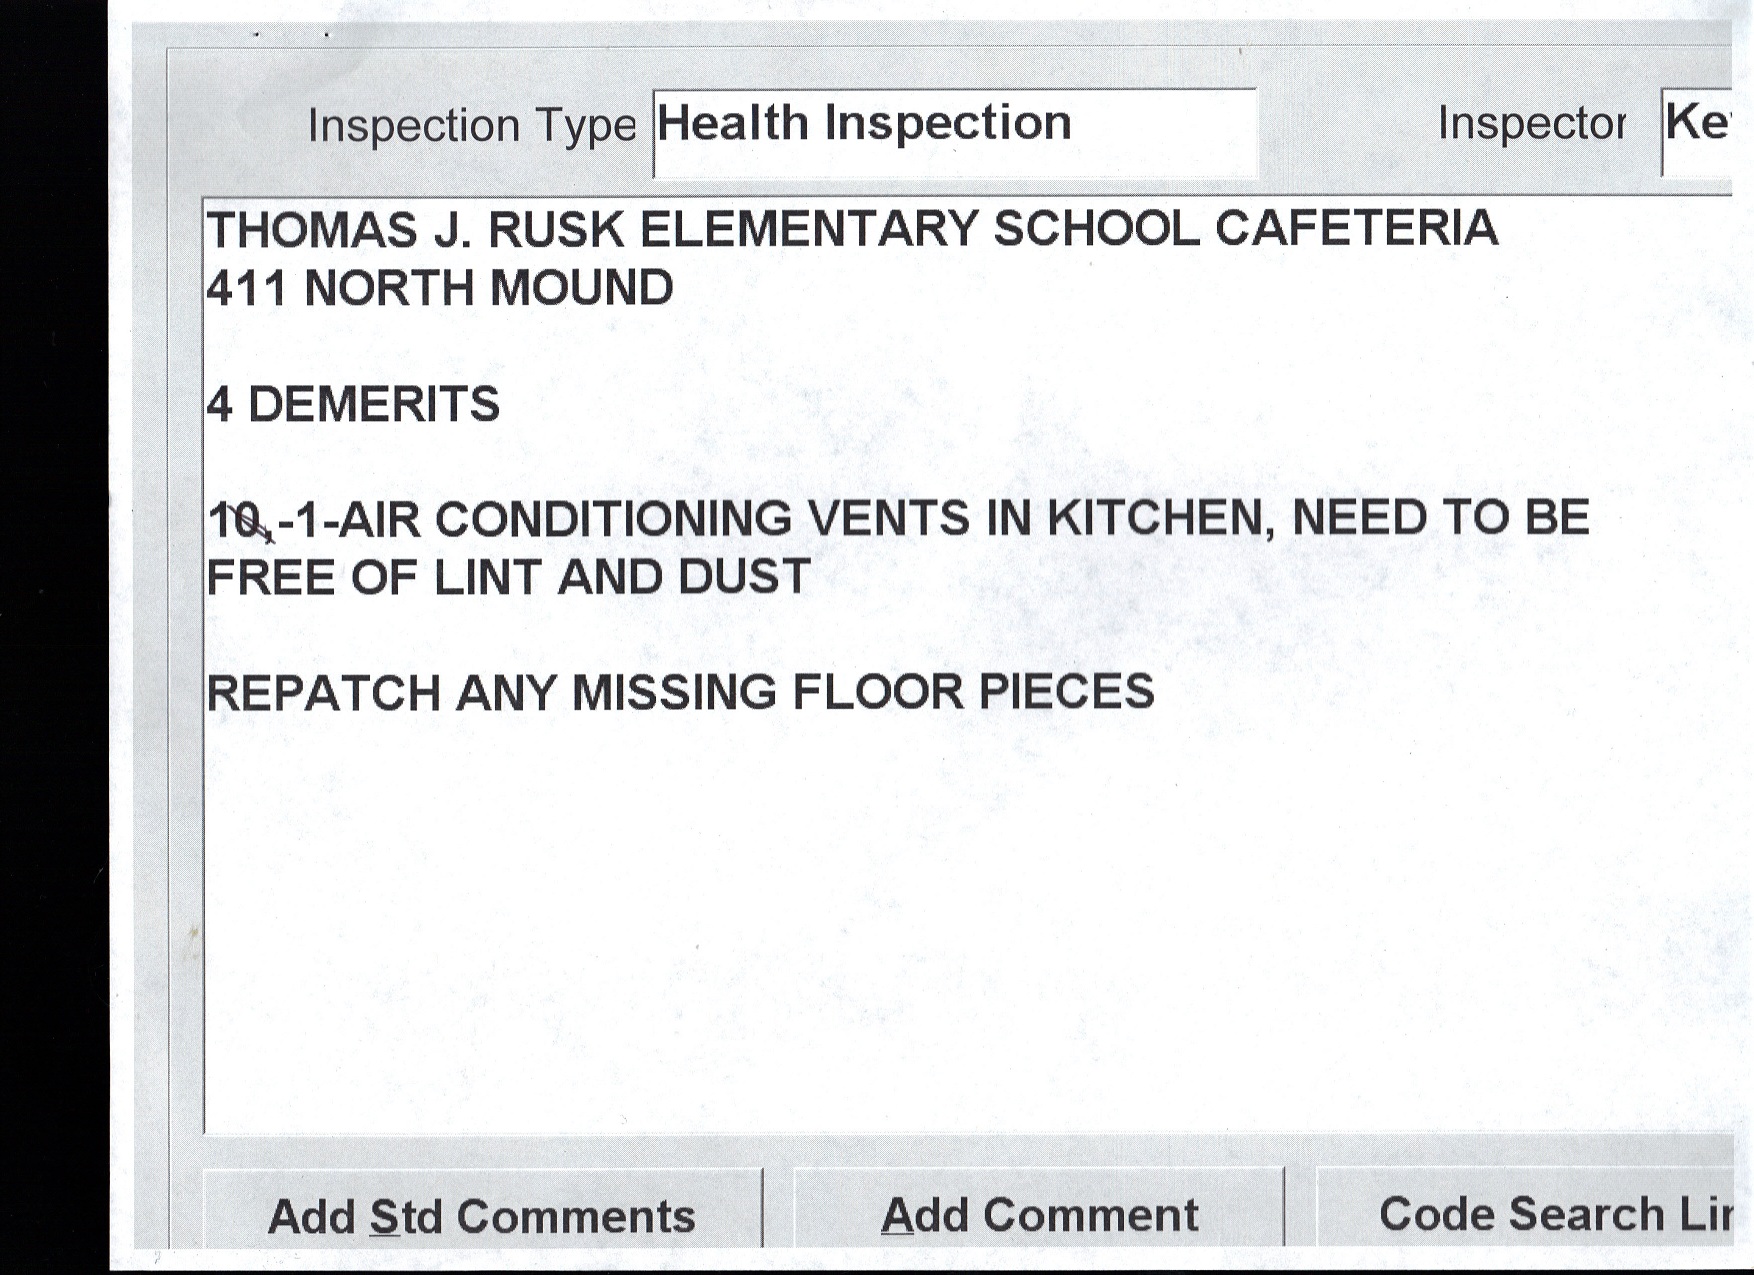Click the Add Std Comments button
Screen dimensions: 1754x1275
482,1216
